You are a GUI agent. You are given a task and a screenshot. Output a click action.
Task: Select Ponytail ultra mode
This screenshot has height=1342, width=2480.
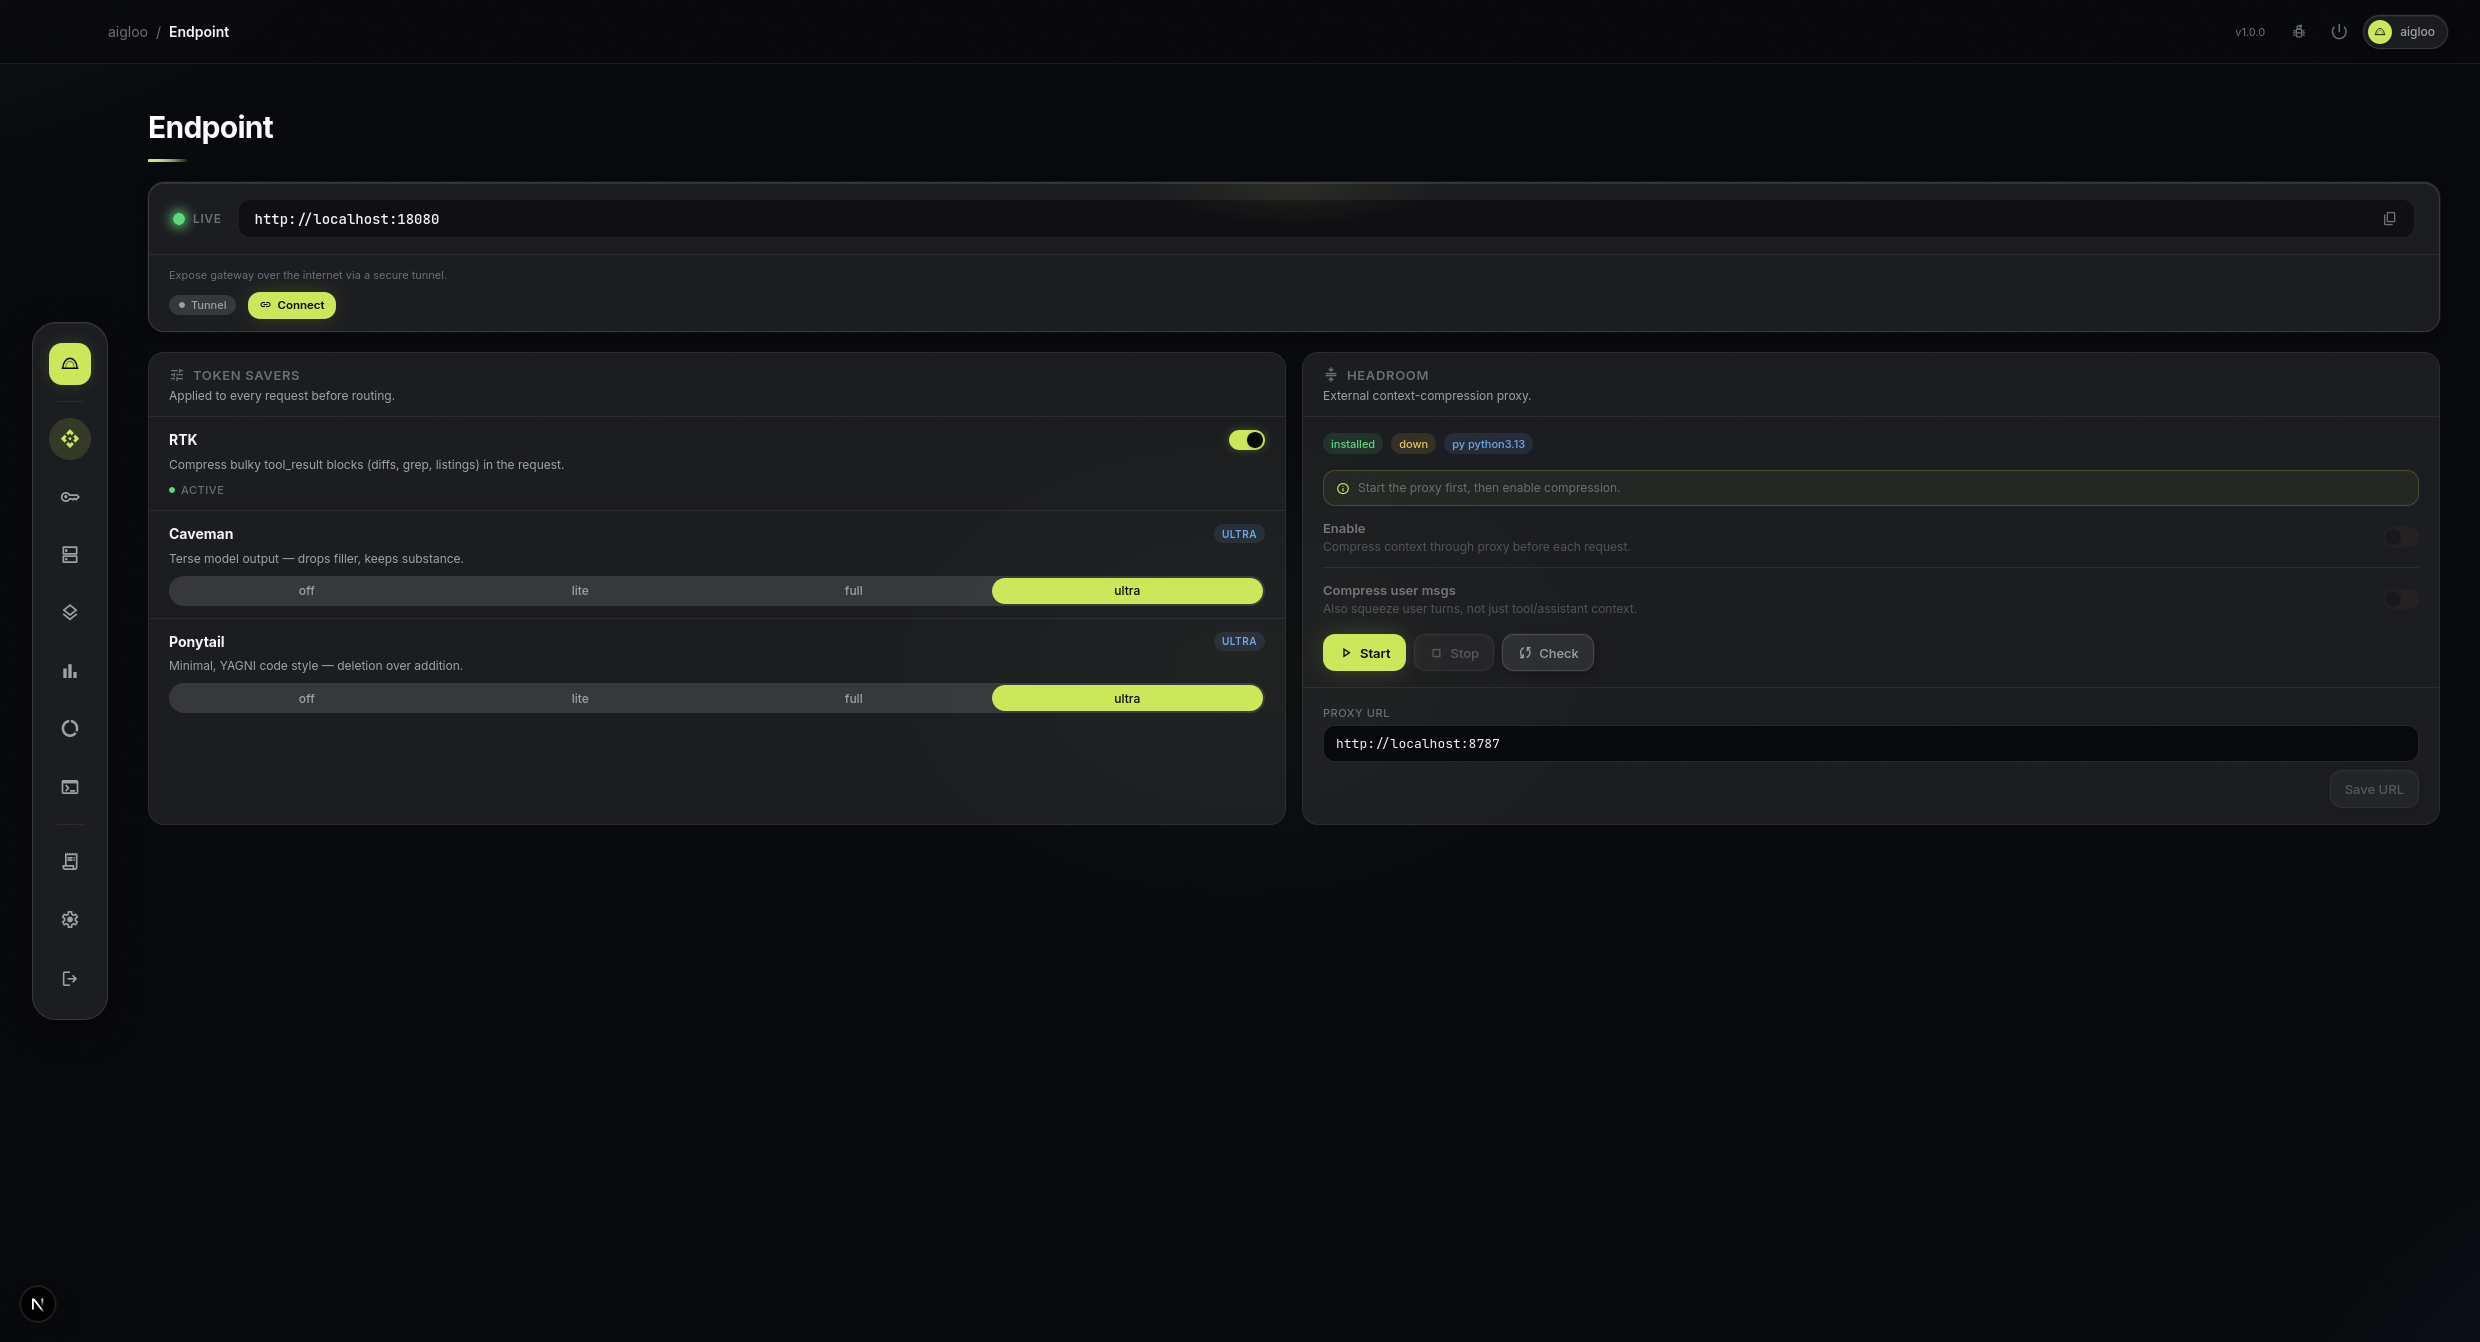1127,699
